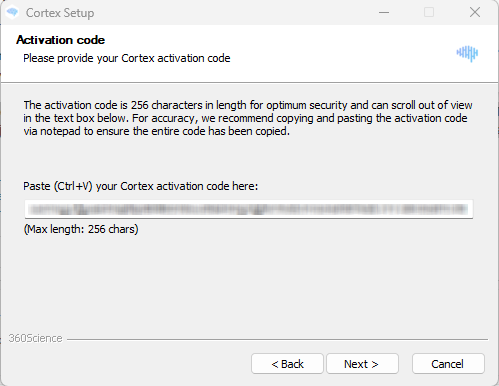The height and width of the screenshot is (386, 499).
Task: Click the Cortex brain icon in title bar
Action: [x=12, y=12]
